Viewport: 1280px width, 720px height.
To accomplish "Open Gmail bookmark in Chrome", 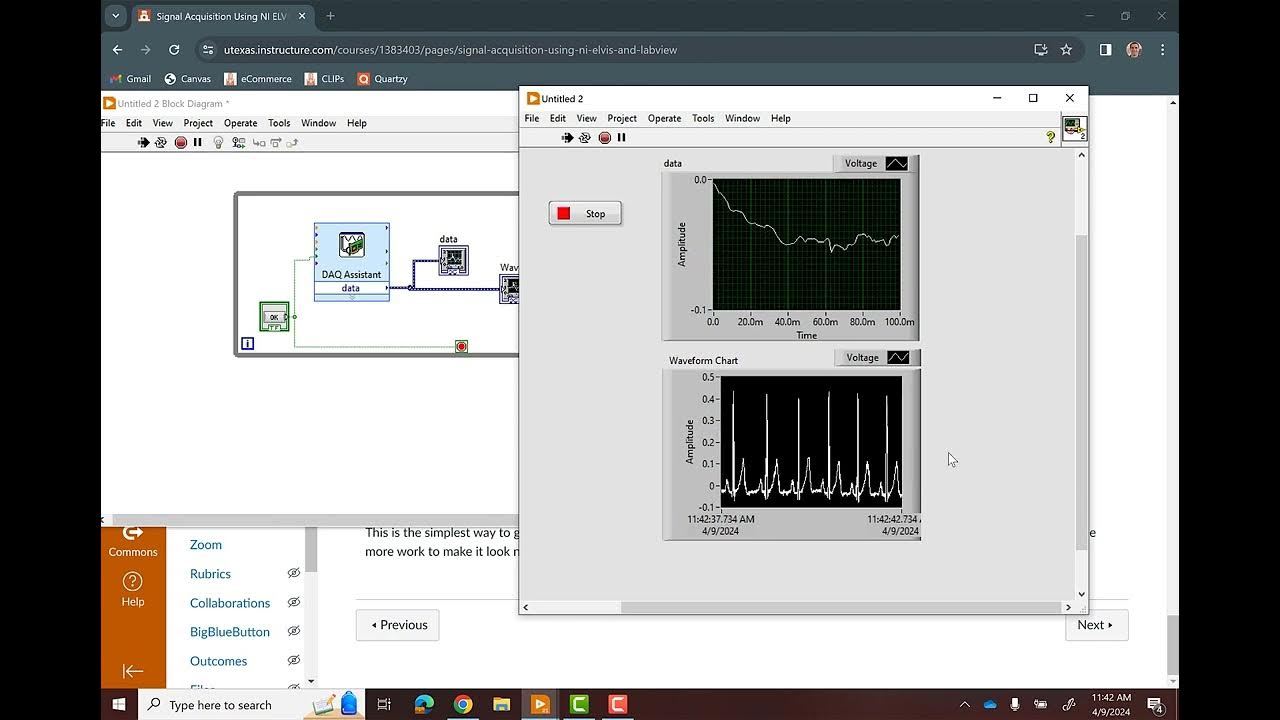I will tap(130, 79).
